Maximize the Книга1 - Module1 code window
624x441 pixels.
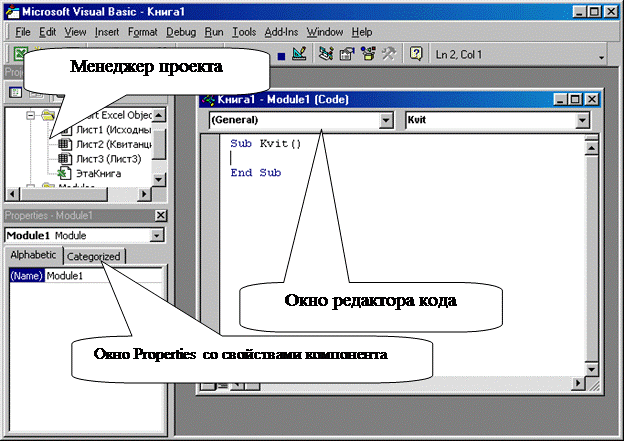[575, 99]
